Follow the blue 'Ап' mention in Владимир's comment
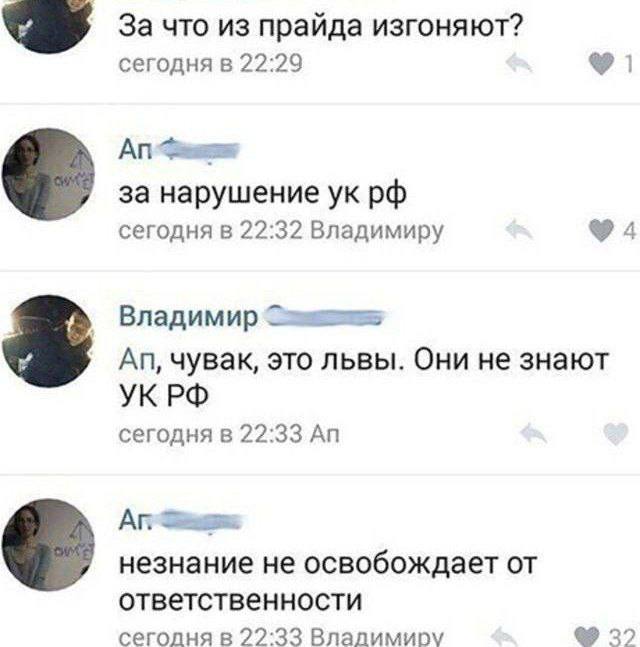 [x=137, y=360]
